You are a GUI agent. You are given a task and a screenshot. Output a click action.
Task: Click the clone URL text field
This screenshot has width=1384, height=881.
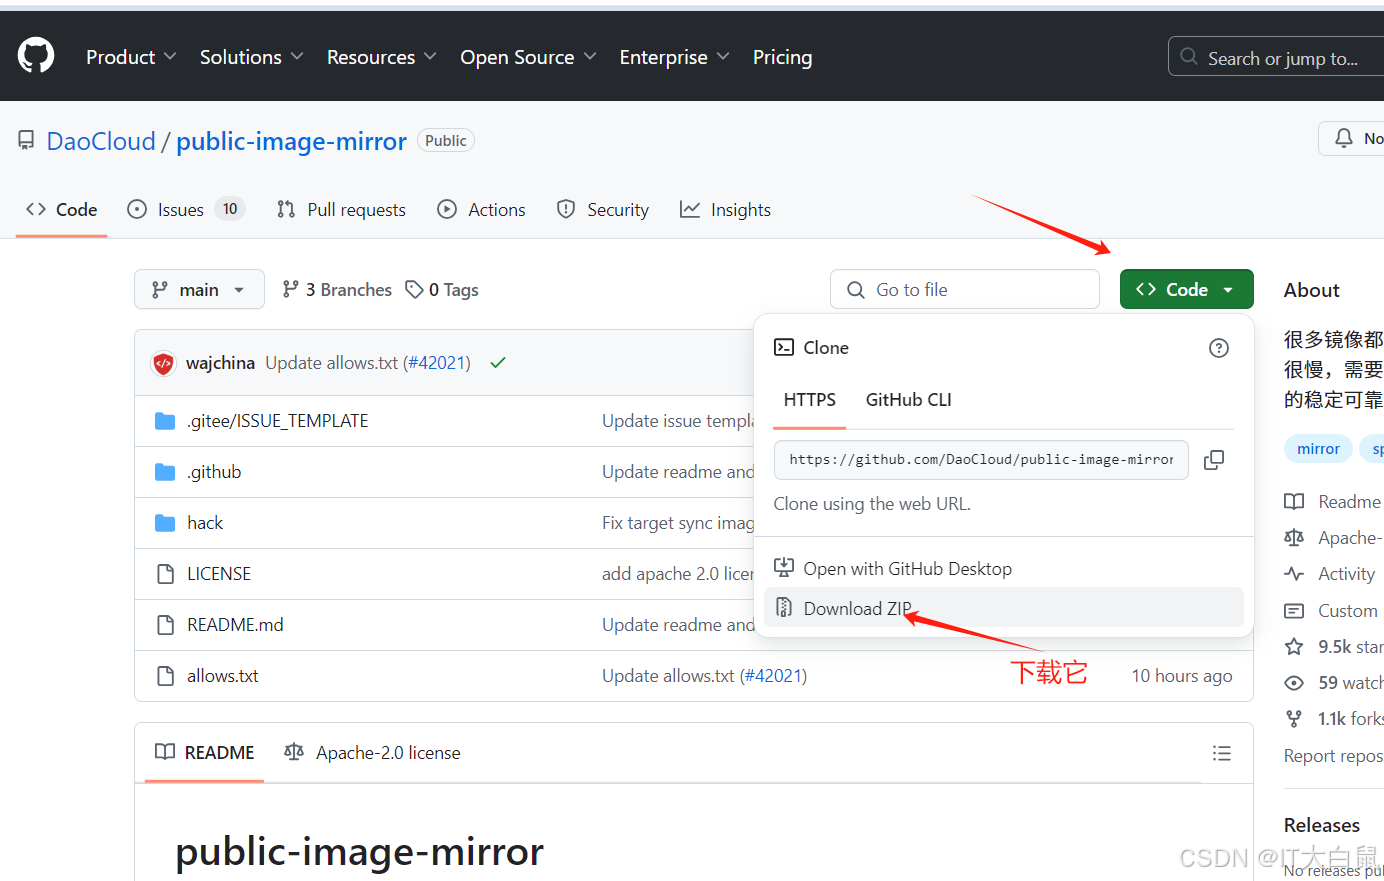(x=981, y=460)
